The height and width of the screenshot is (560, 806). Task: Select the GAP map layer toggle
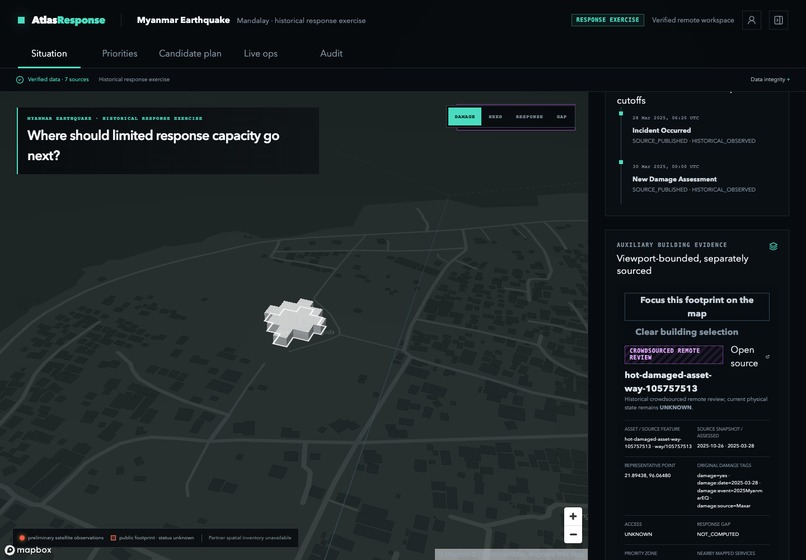561,117
